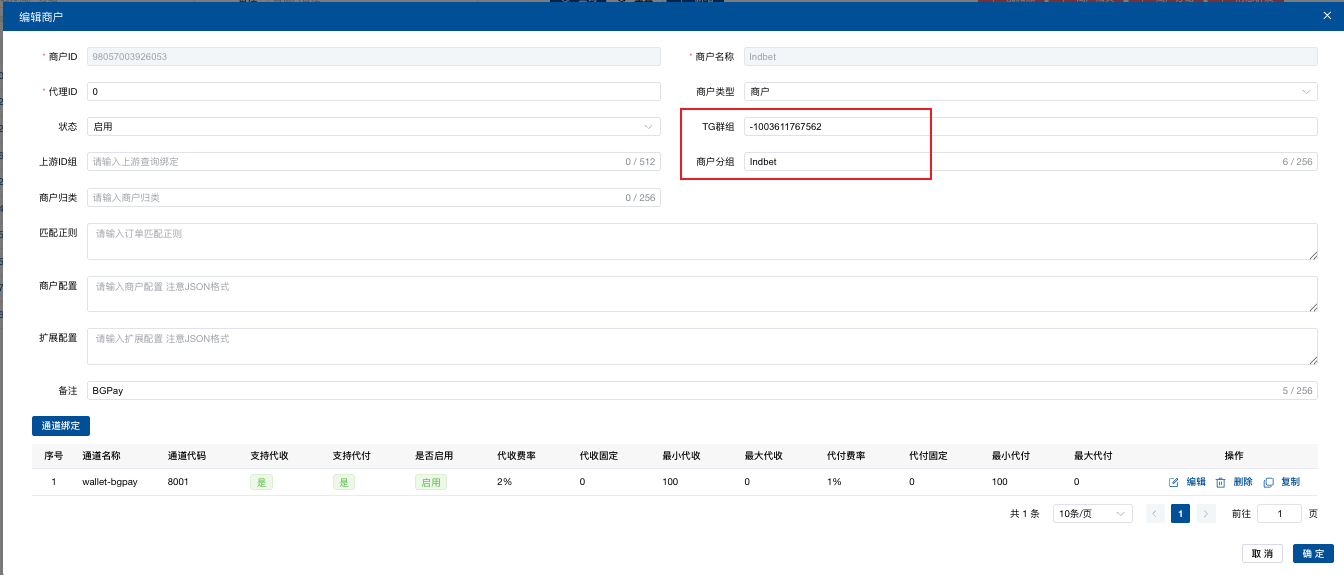Screen dimensions: 1344x575
Task: Go to next page with right arrow
Action: [x=1206, y=514]
